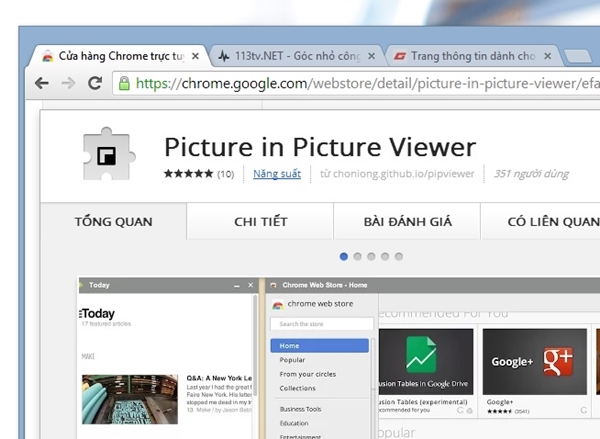
Task: Select the fourth carousel dot
Action: [x=385, y=256]
